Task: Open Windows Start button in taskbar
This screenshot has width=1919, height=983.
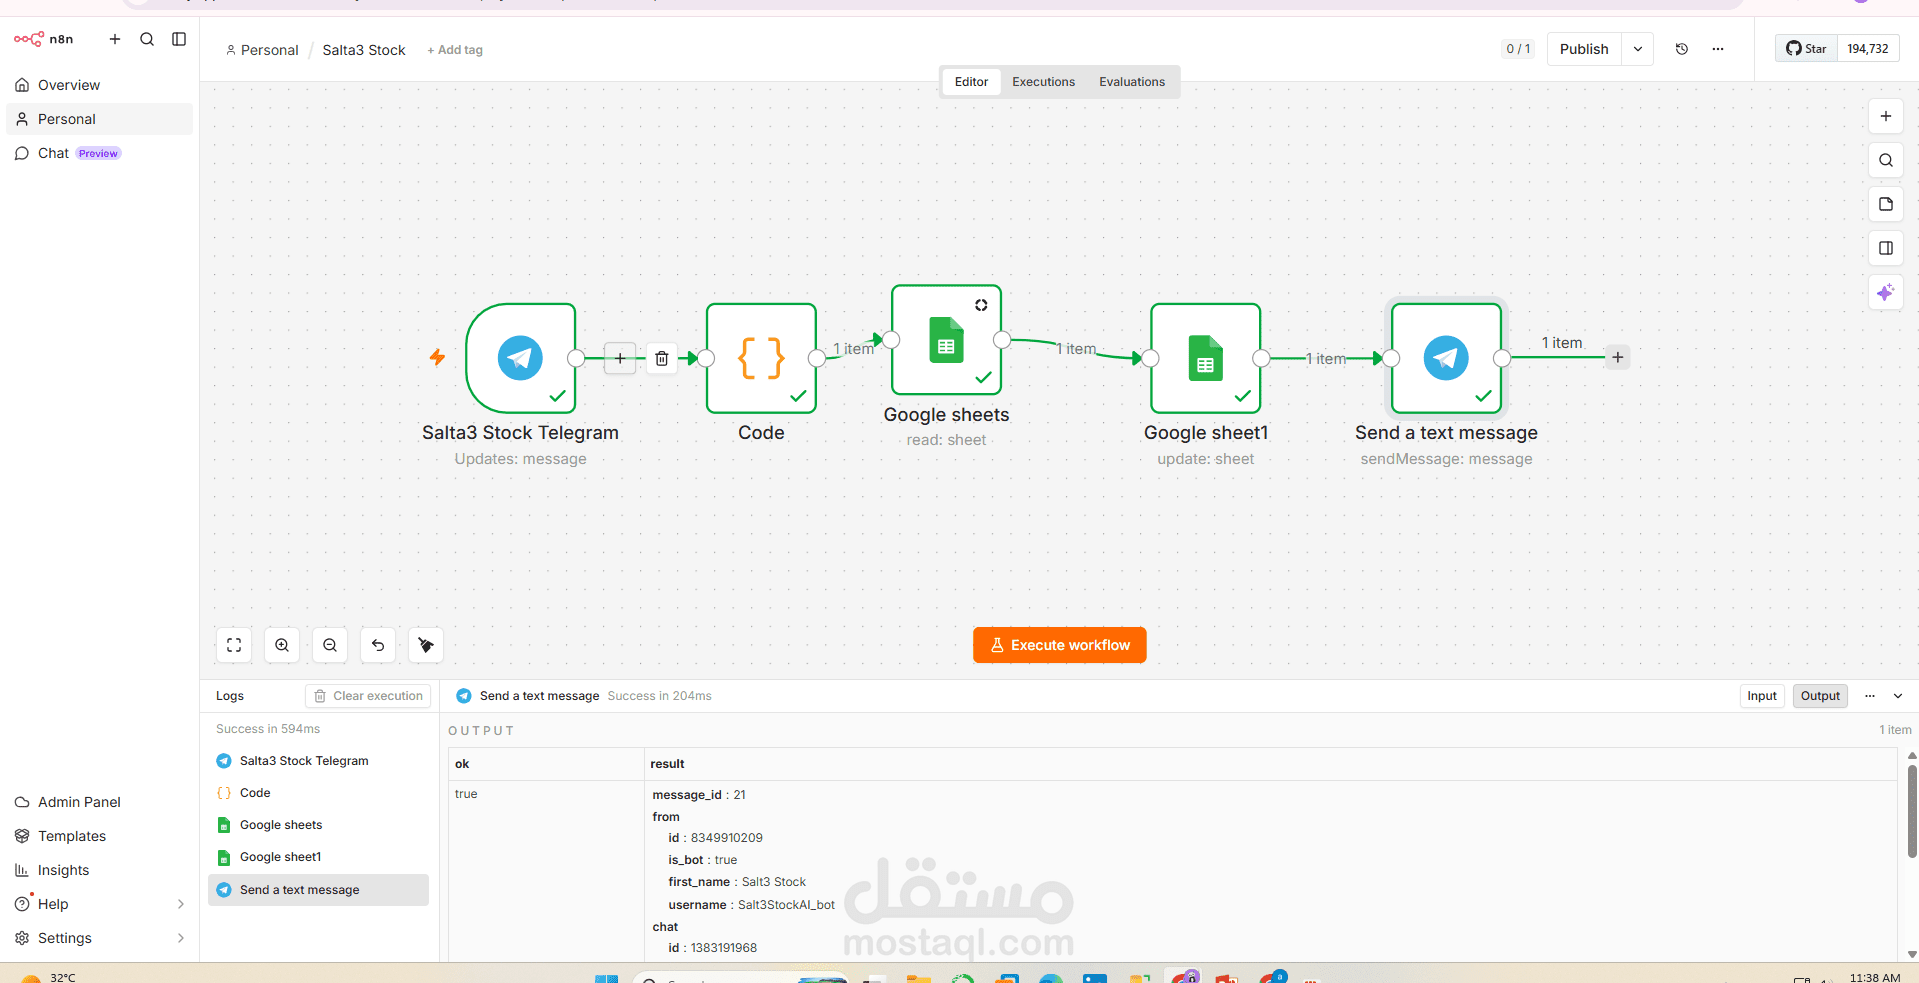Action: 606,978
